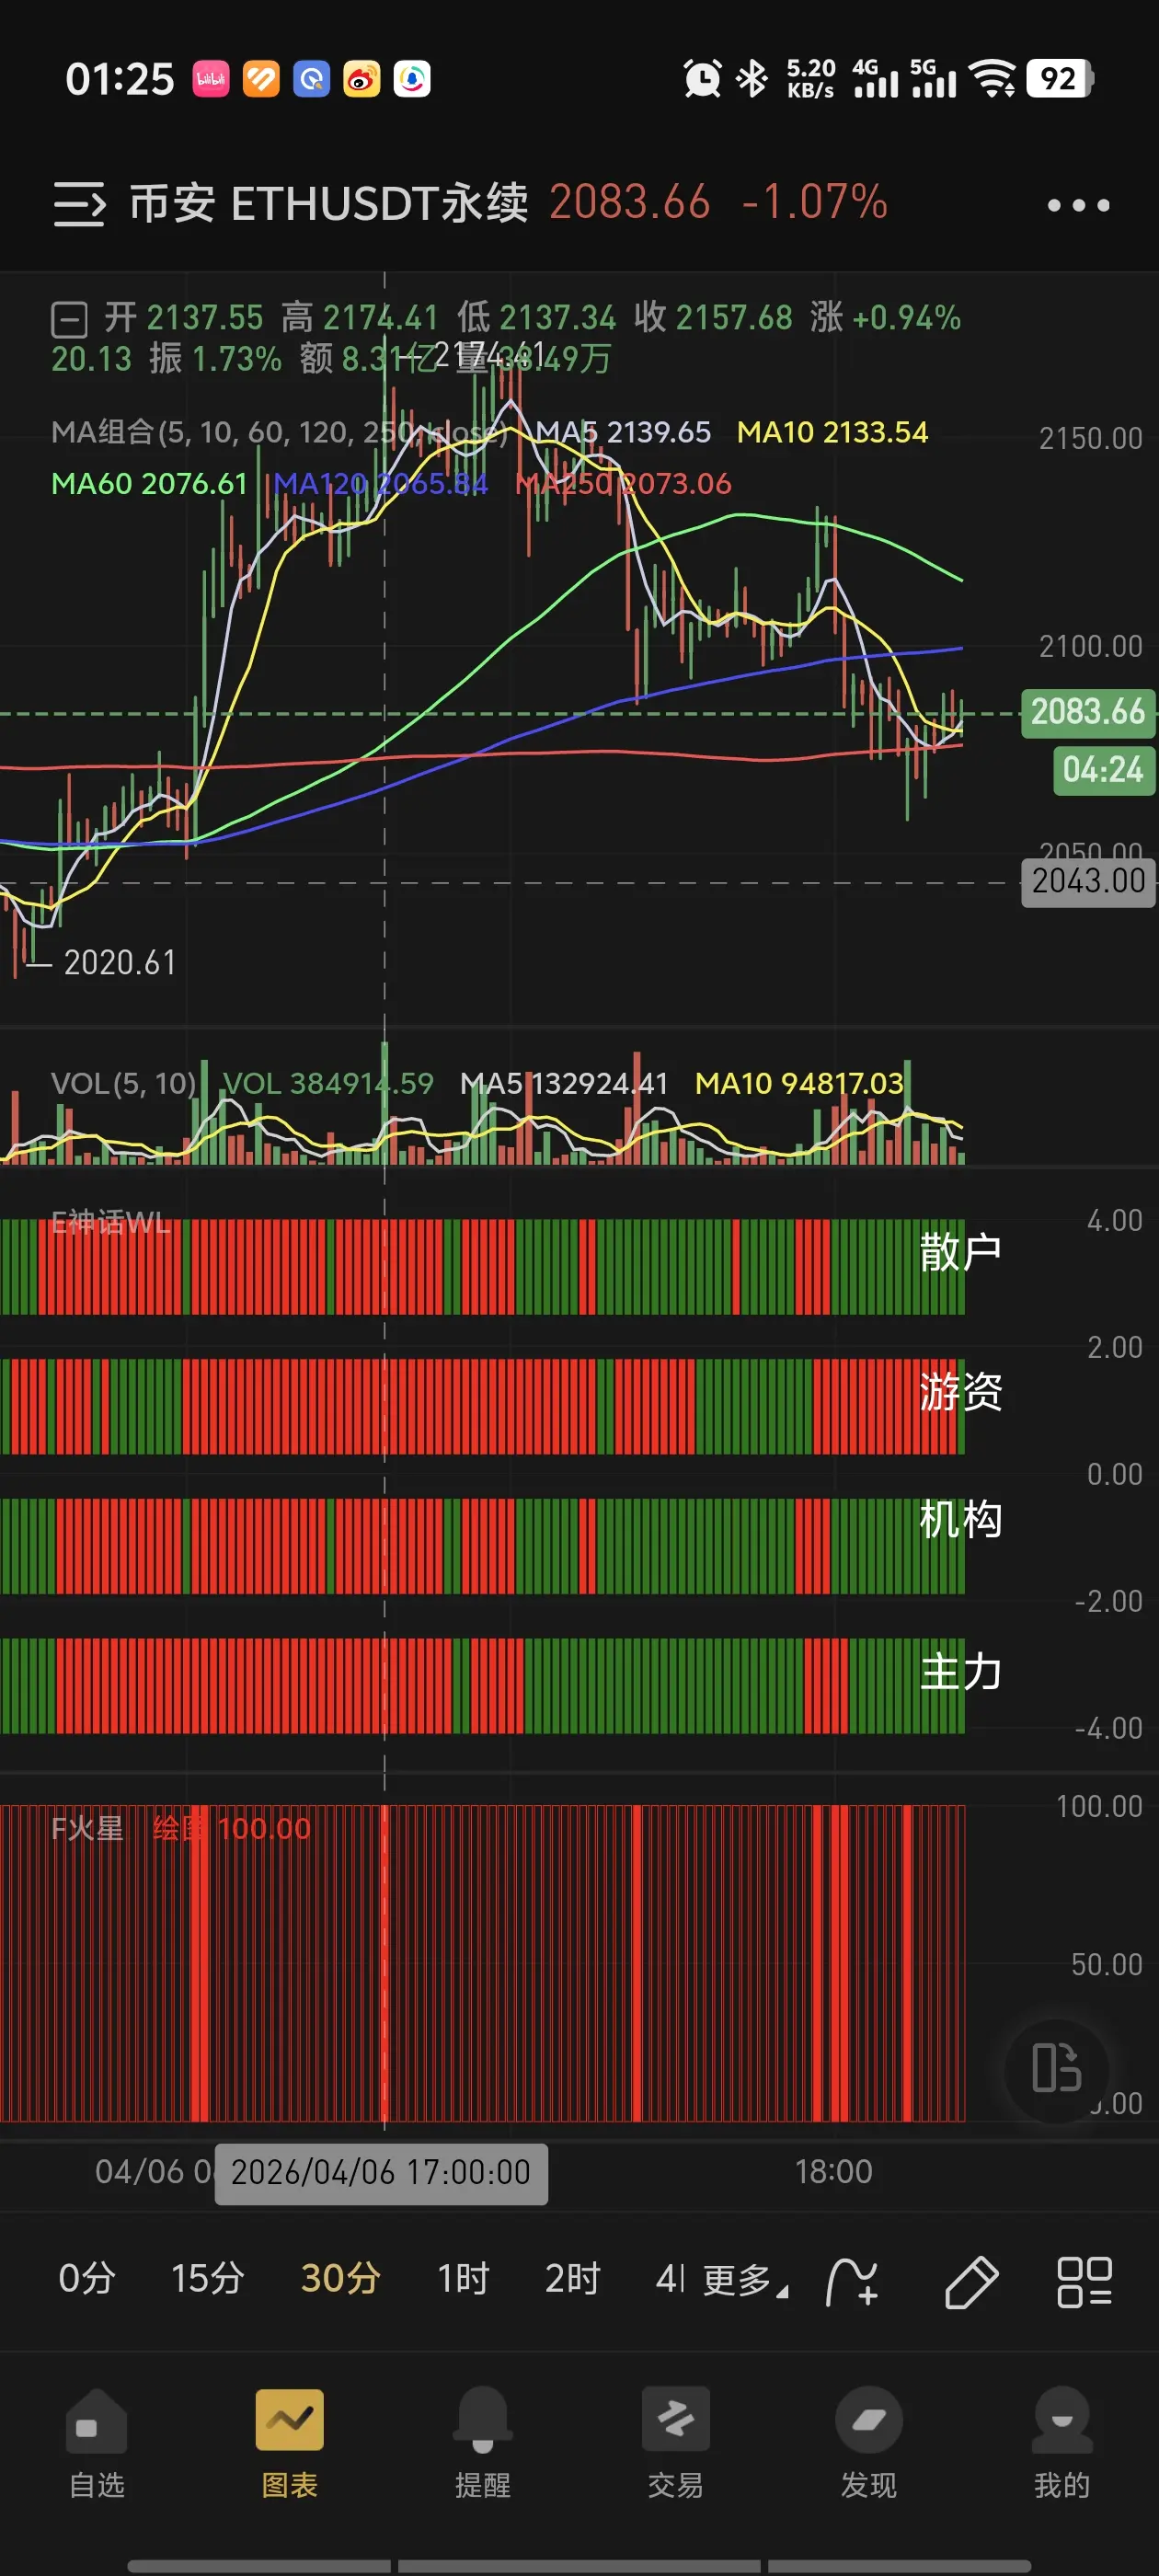Image resolution: width=1159 pixels, height=2576 pixels.
Task: Tap the -1.07% change percentage
Action: [814, 202]
